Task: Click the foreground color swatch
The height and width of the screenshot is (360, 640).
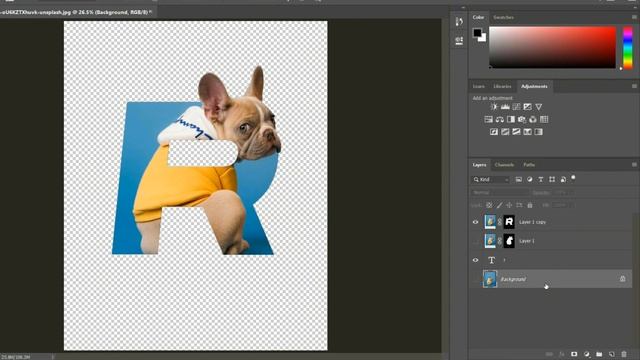Action: point(477,33)
